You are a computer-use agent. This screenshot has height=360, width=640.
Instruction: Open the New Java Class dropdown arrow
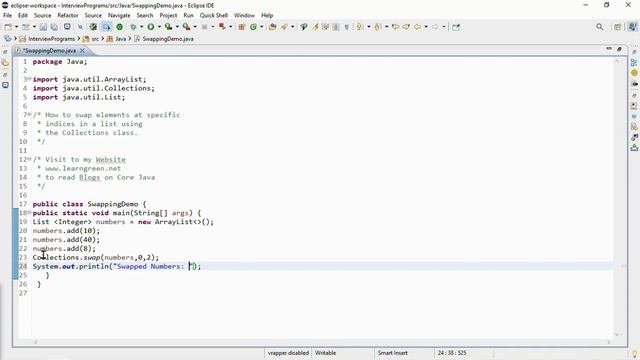262,27
